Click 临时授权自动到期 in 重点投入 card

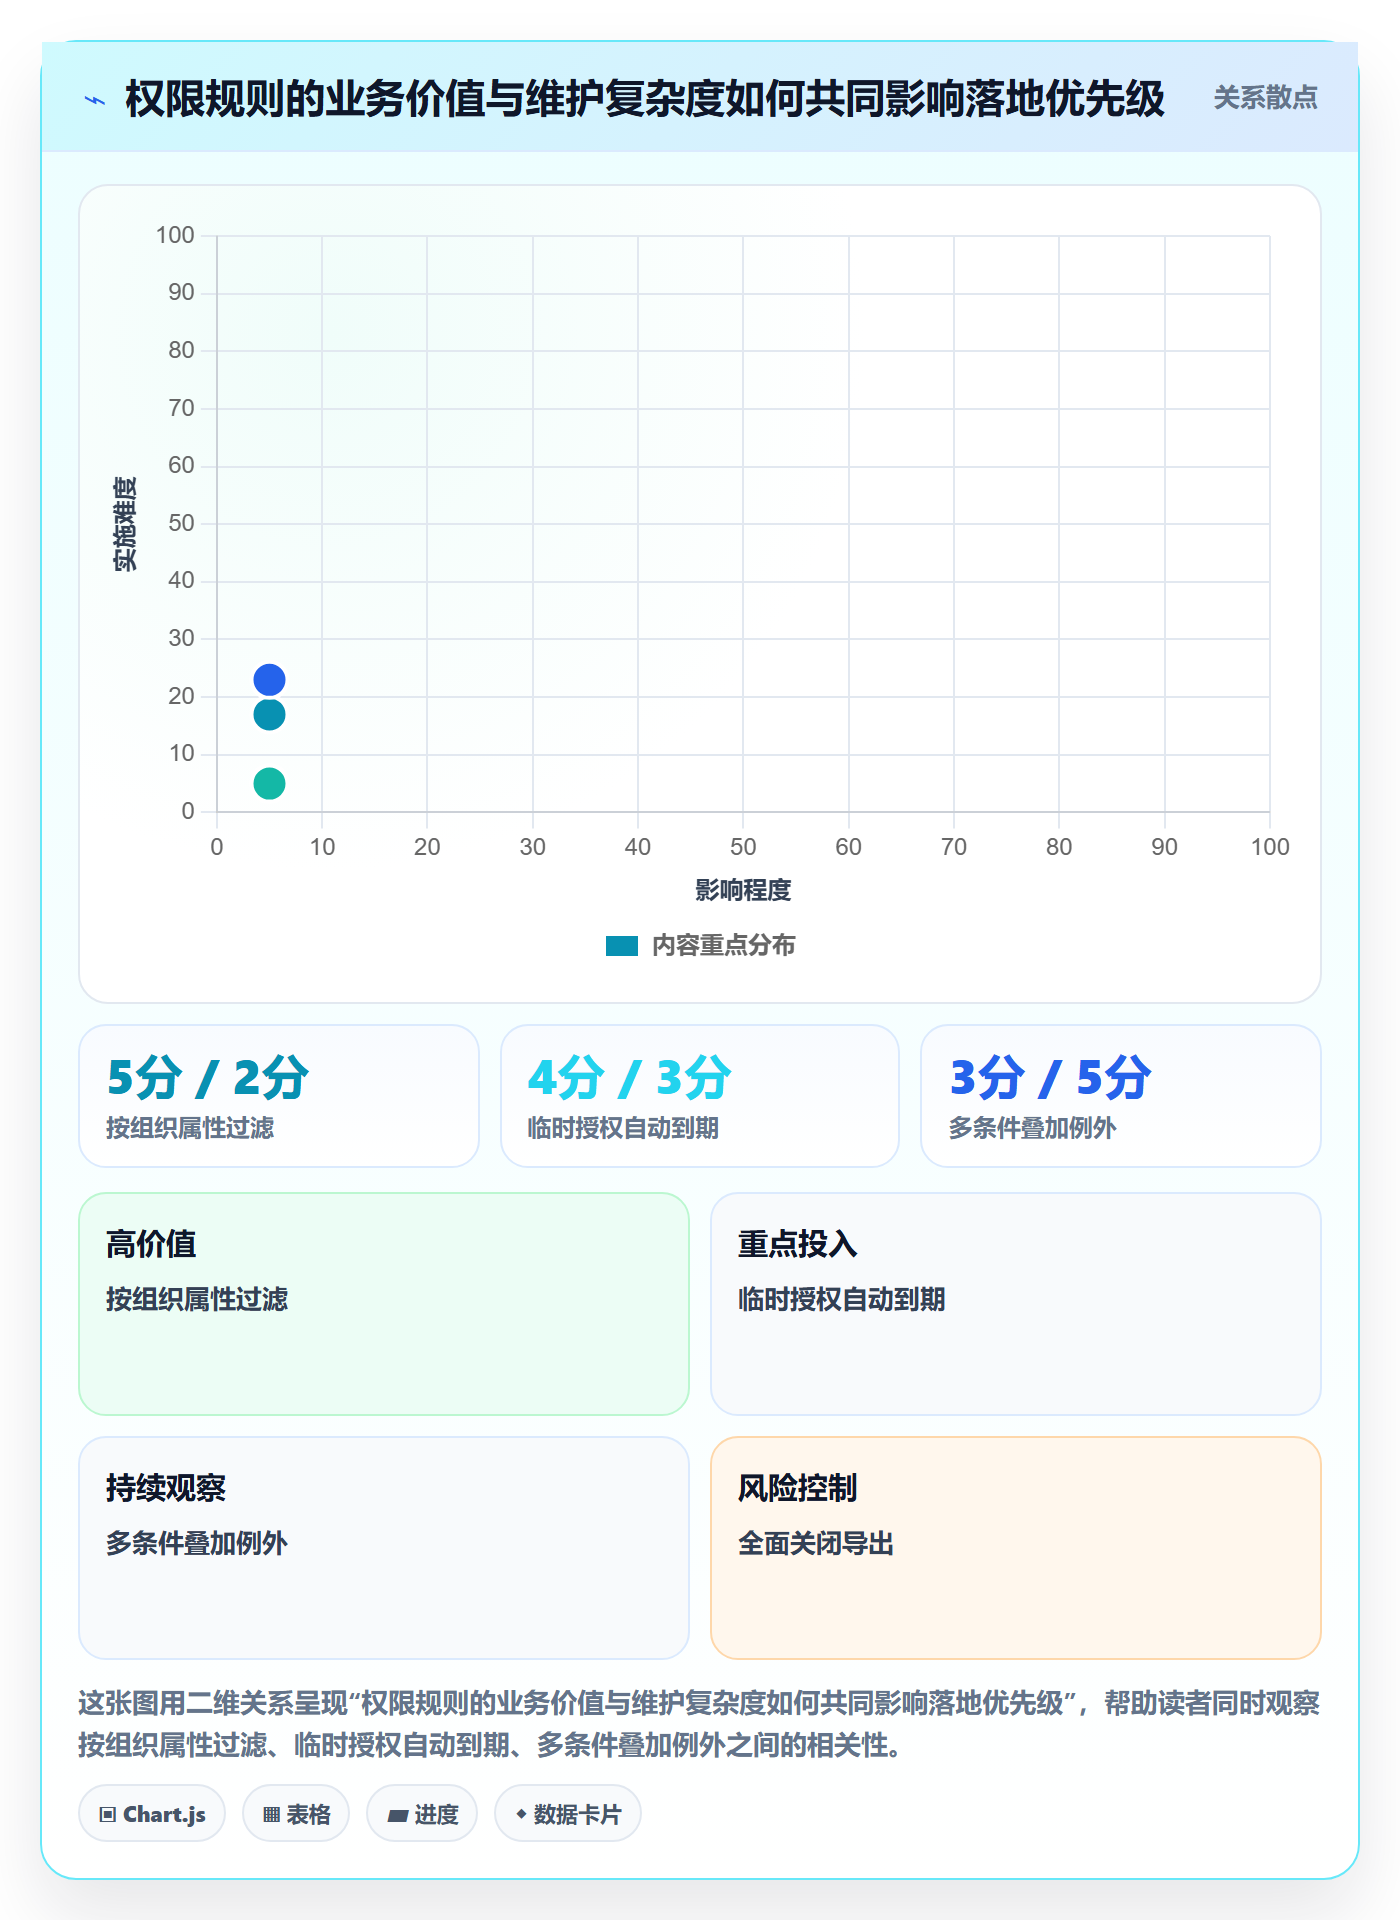click(842, 1299)
